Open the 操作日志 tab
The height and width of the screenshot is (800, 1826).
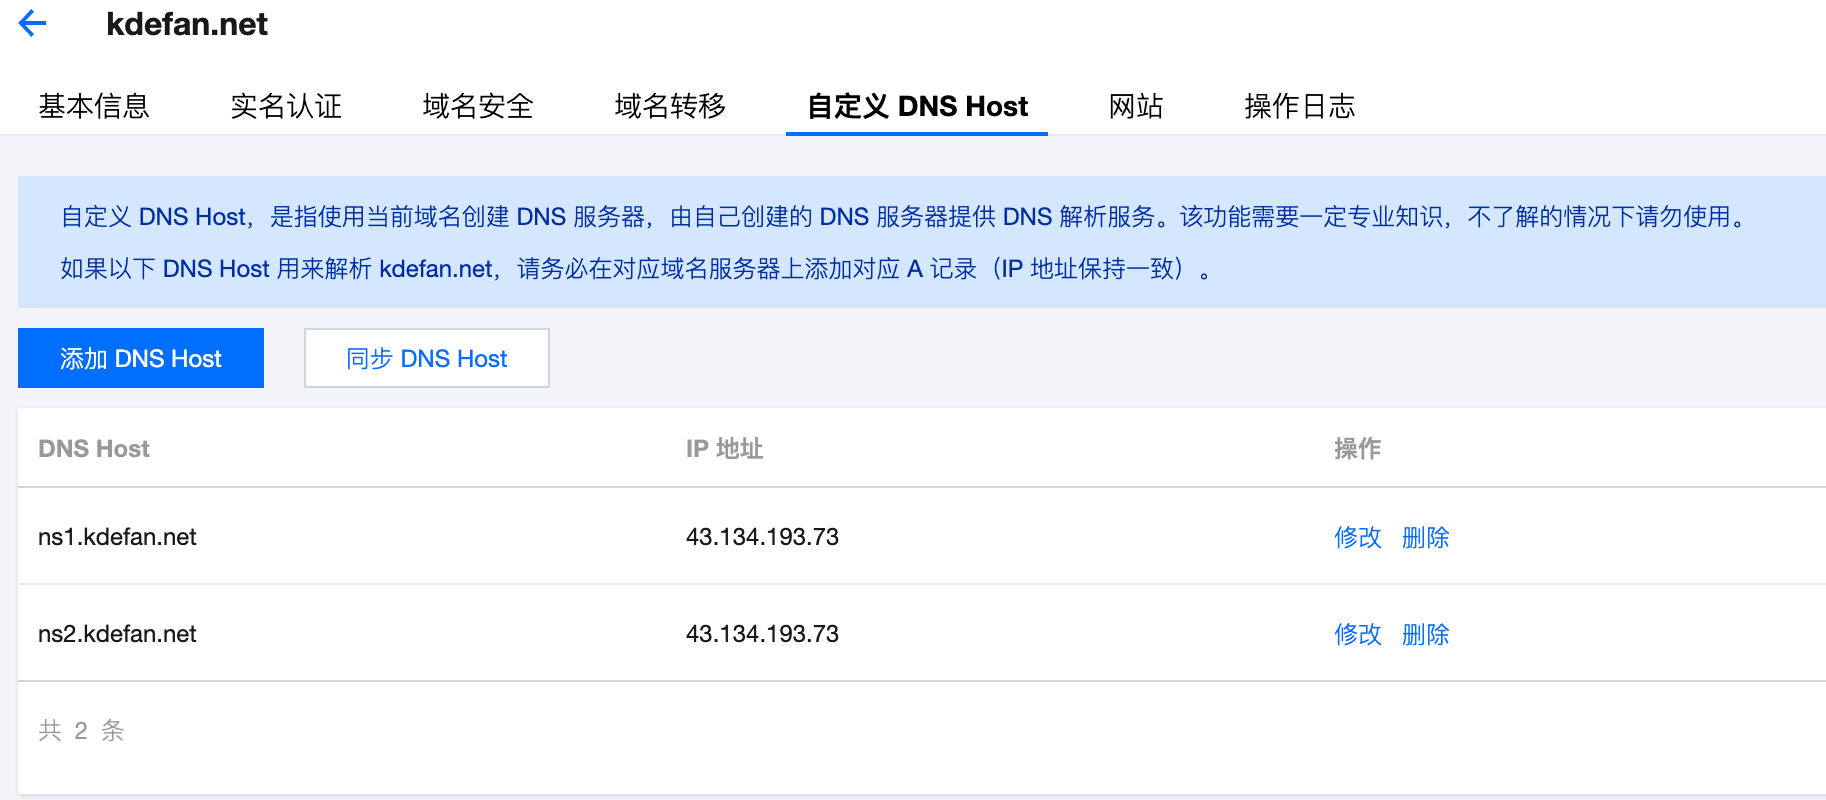(1300, 106)
